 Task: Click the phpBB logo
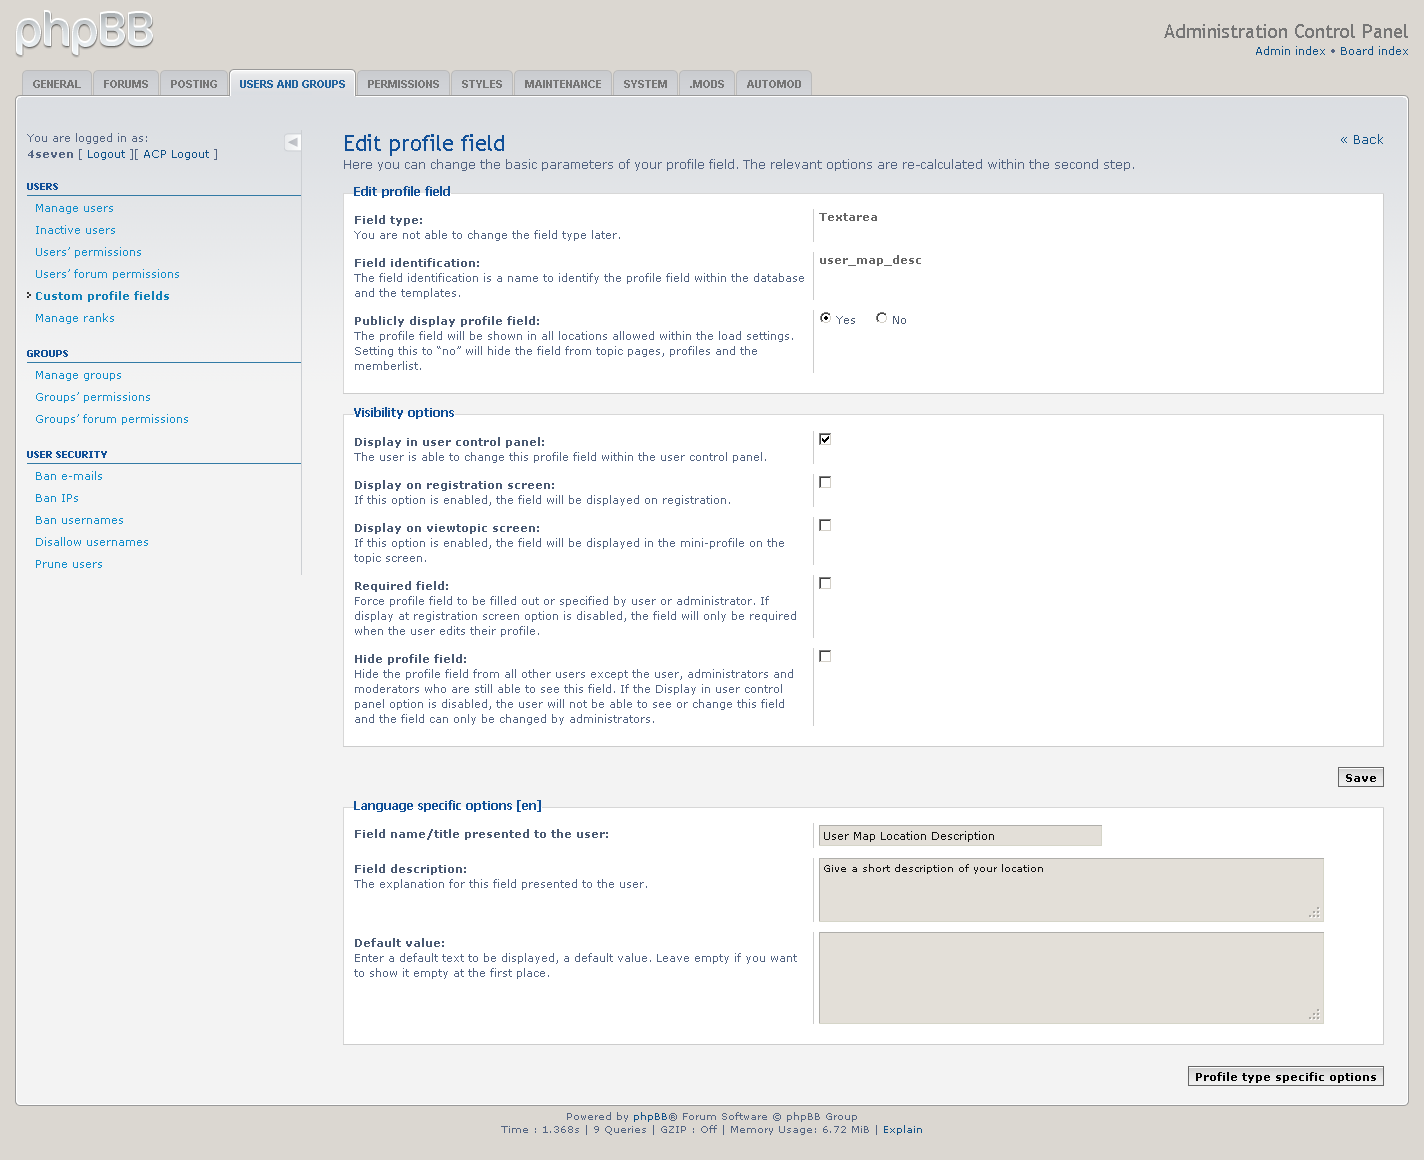click(85, 33)
